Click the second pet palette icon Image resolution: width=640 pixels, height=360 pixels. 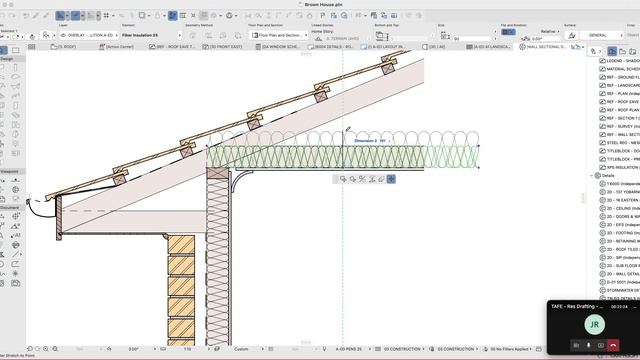(x=353, y=179)
